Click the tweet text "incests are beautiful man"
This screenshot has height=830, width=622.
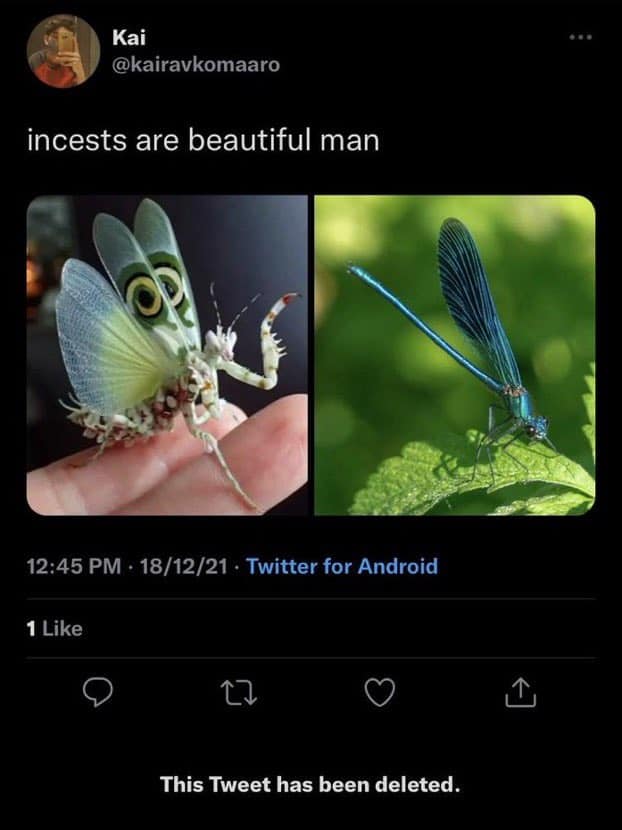203,139
